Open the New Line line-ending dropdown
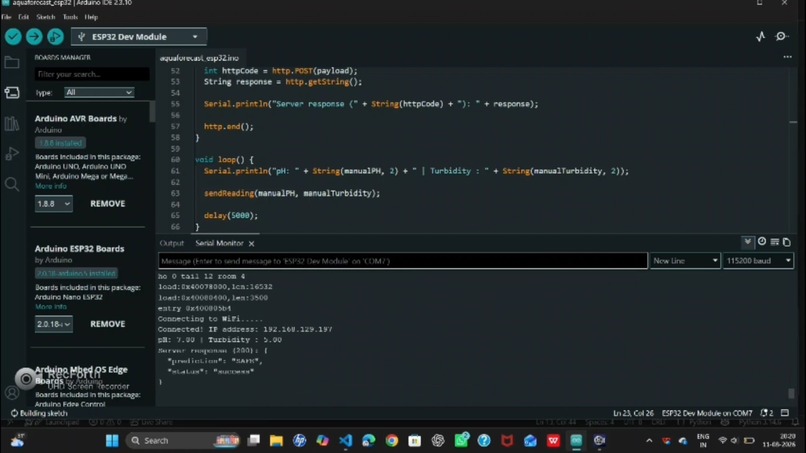 point(685,261)
